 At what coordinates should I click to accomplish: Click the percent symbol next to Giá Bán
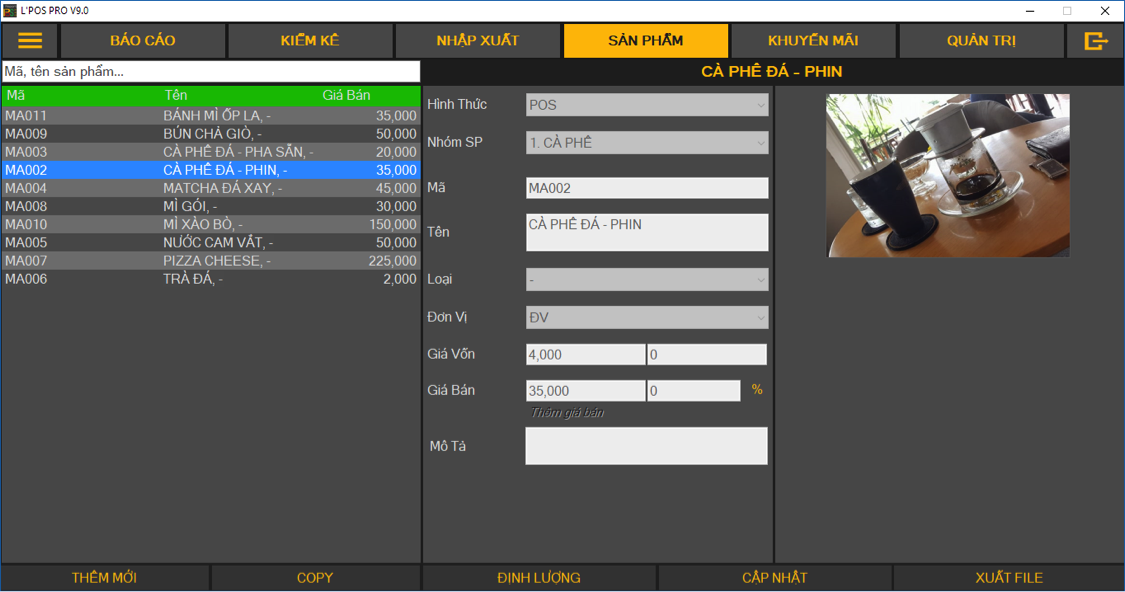coord(757,390)
